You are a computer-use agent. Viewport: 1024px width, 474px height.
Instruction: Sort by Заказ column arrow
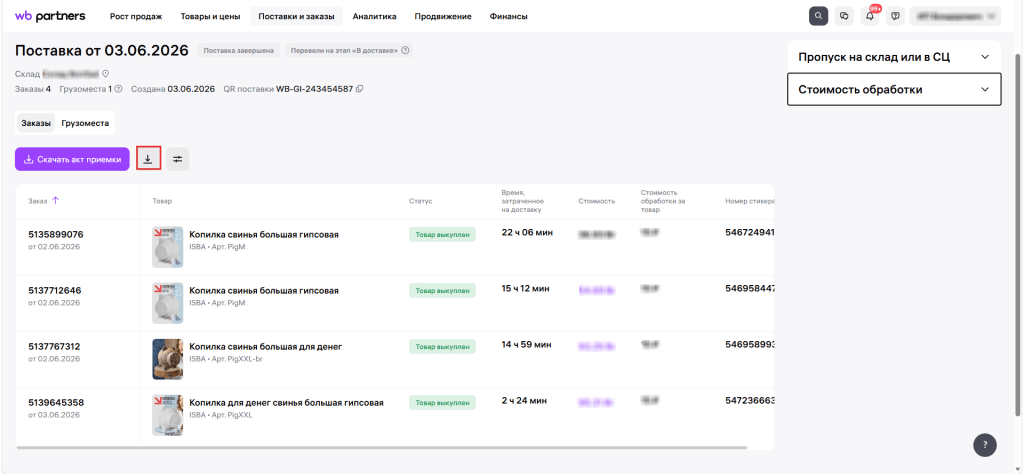[x=56, y=200]
